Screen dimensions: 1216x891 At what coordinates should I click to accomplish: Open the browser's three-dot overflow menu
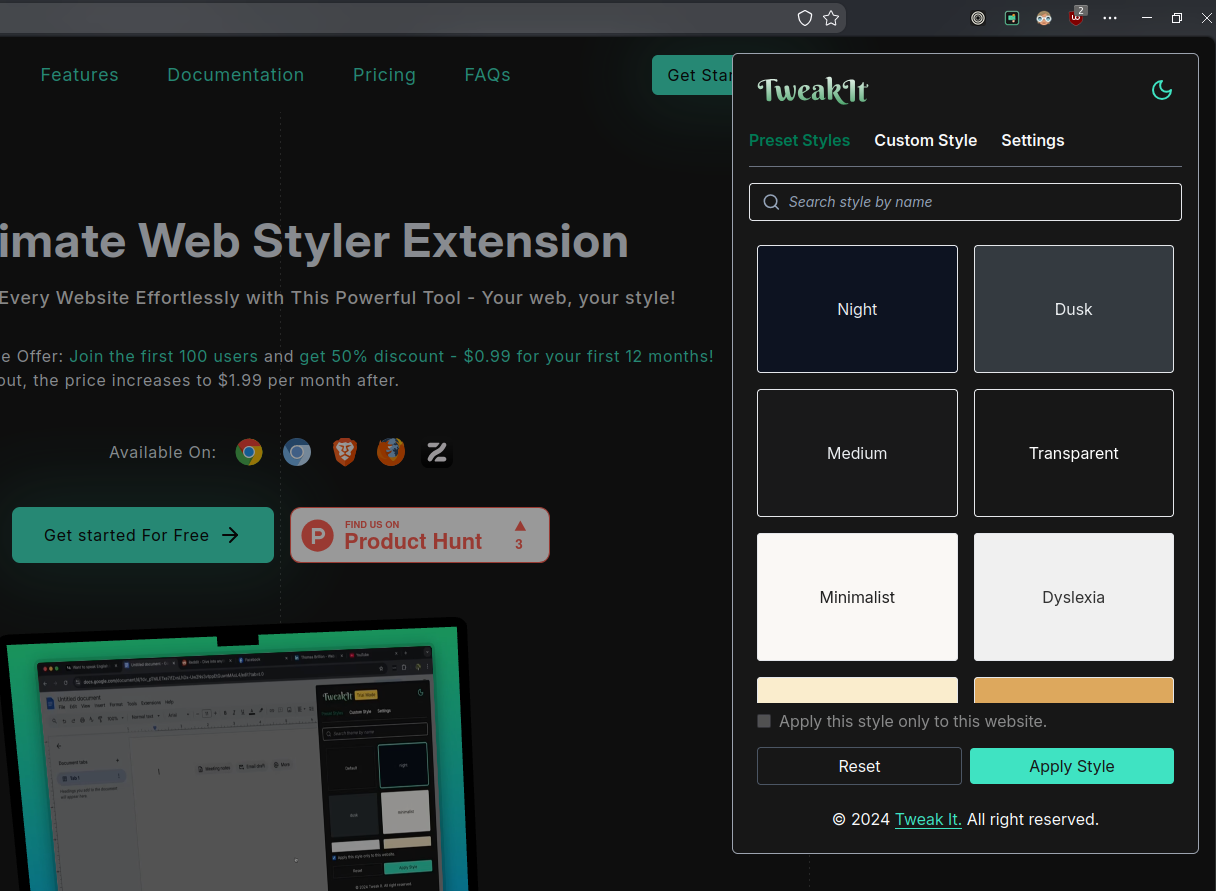1110,18
